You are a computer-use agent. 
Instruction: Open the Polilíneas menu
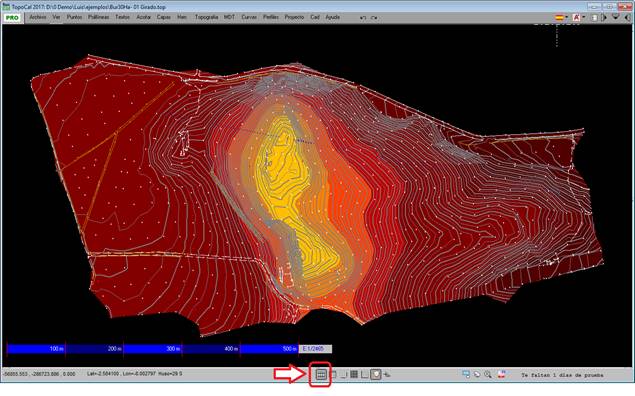coord(98,17)
